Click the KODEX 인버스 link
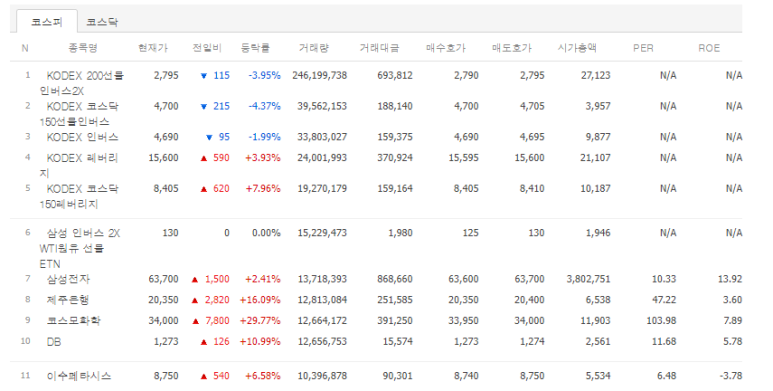The width and height of the screenshot is (773, 391). [x=82, y=137]
